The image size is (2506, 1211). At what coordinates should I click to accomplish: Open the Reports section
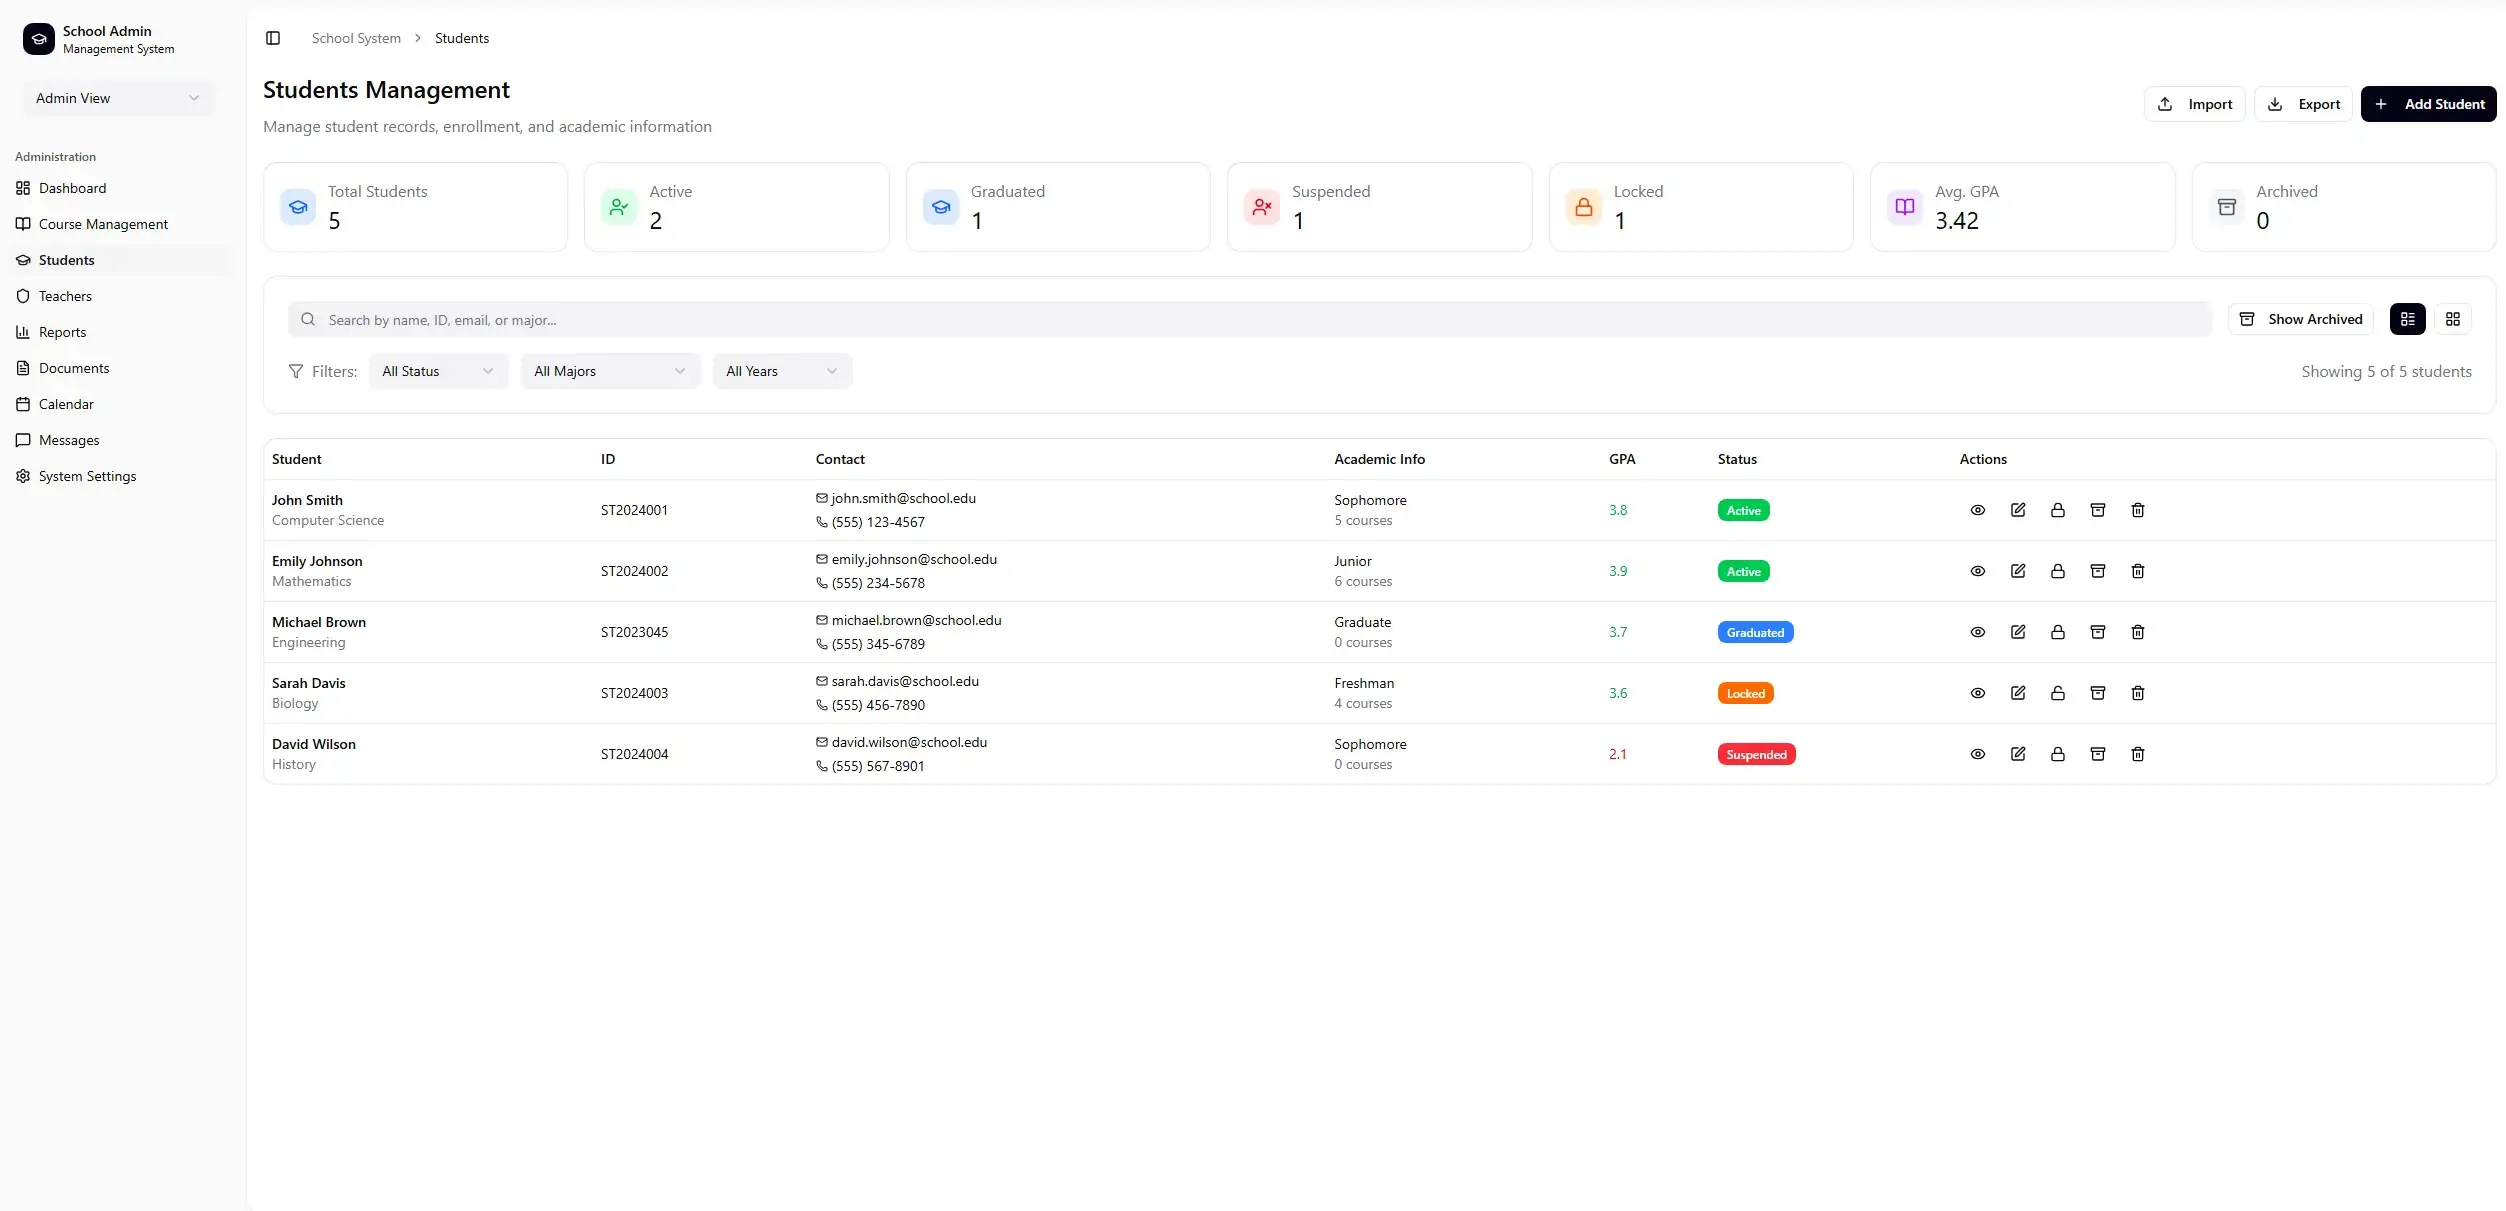(x=60, y=331)
